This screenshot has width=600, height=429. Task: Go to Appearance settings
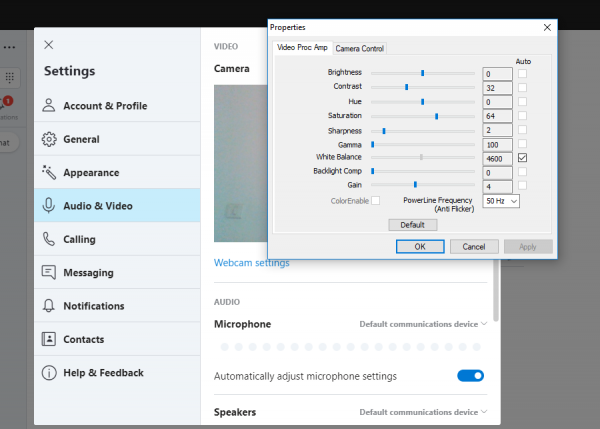pyautogui.click(x=117, y=172)
